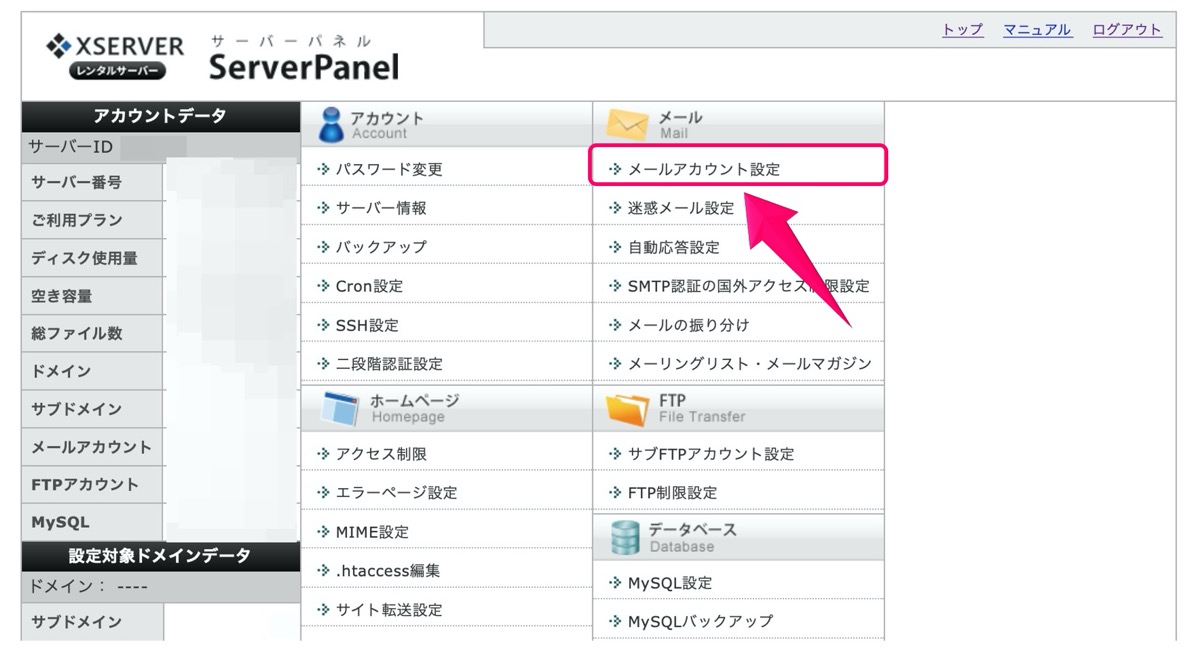Click the ご利用プラン row label
The image size is (1200, 671).
(76, 220)
